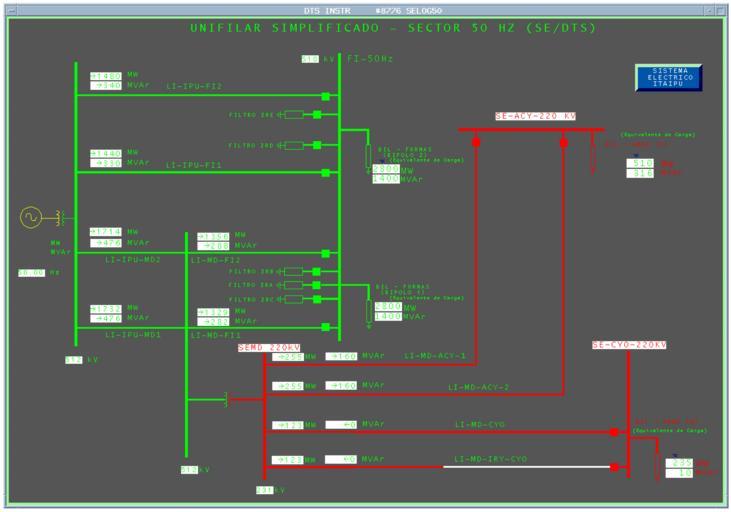This screenshot has width=731, height=512.
Task: Click the frequency Hz value field
Action: (x=32, y=272)
